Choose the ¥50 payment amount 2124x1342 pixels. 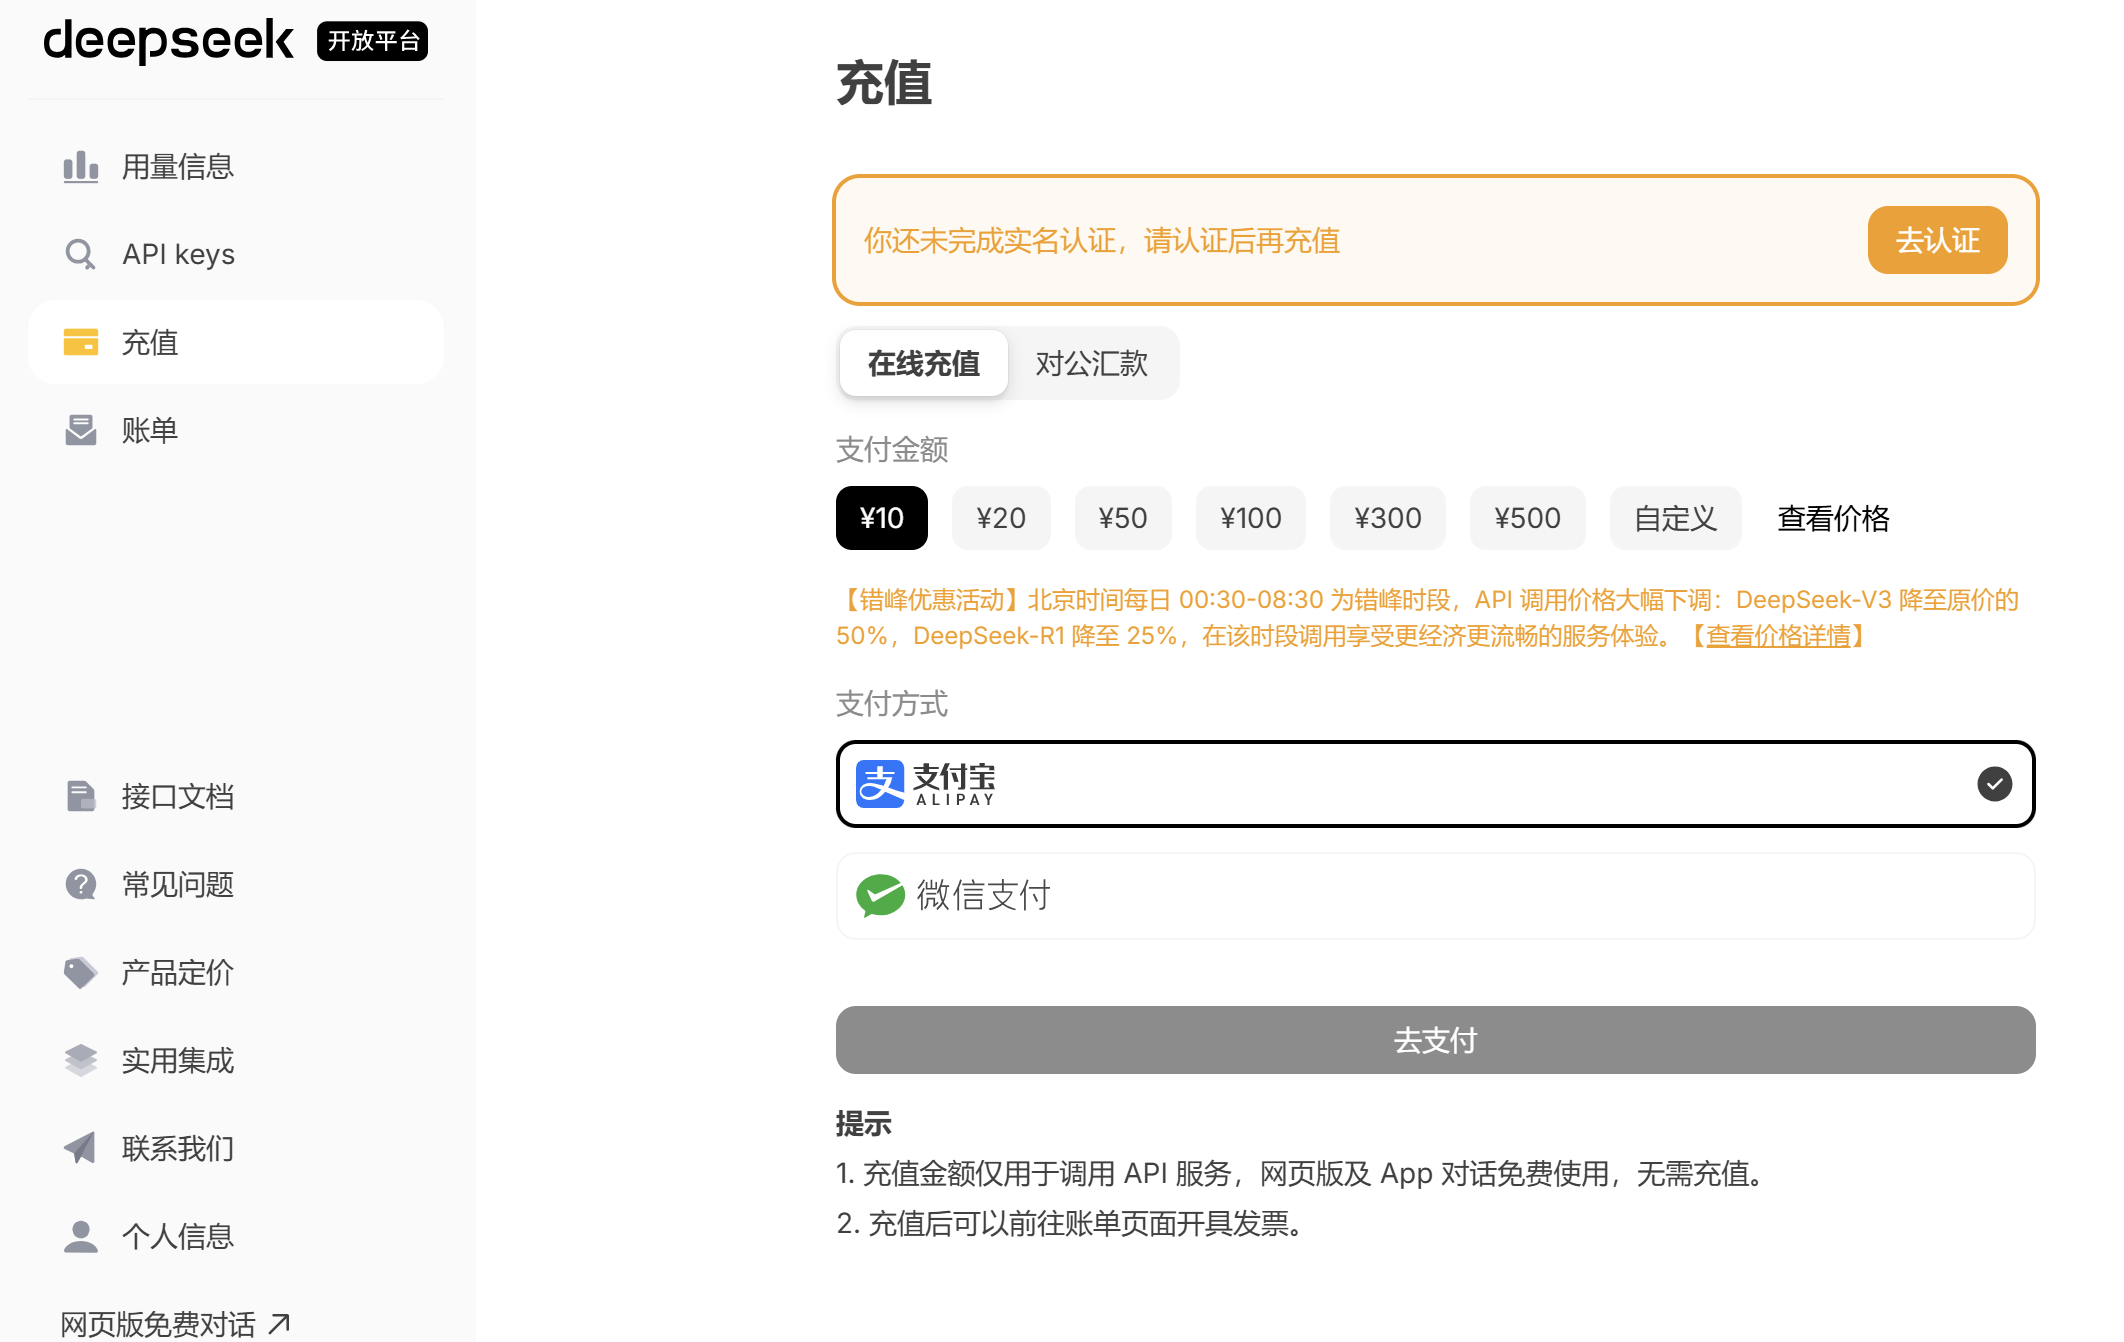tap(1122, 518)
